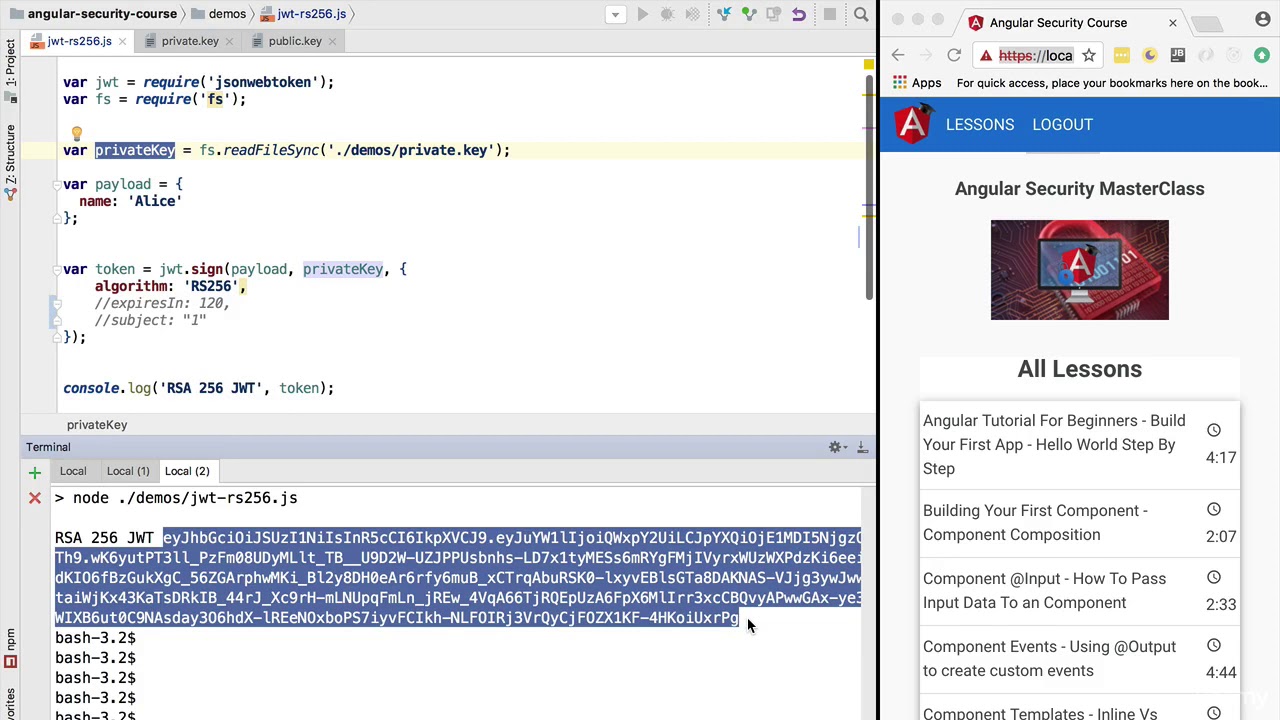The height and width of the screenshot is (720, 1280).
Task: Click the gray Stop square icon
Action: click(x=830, y=14)
